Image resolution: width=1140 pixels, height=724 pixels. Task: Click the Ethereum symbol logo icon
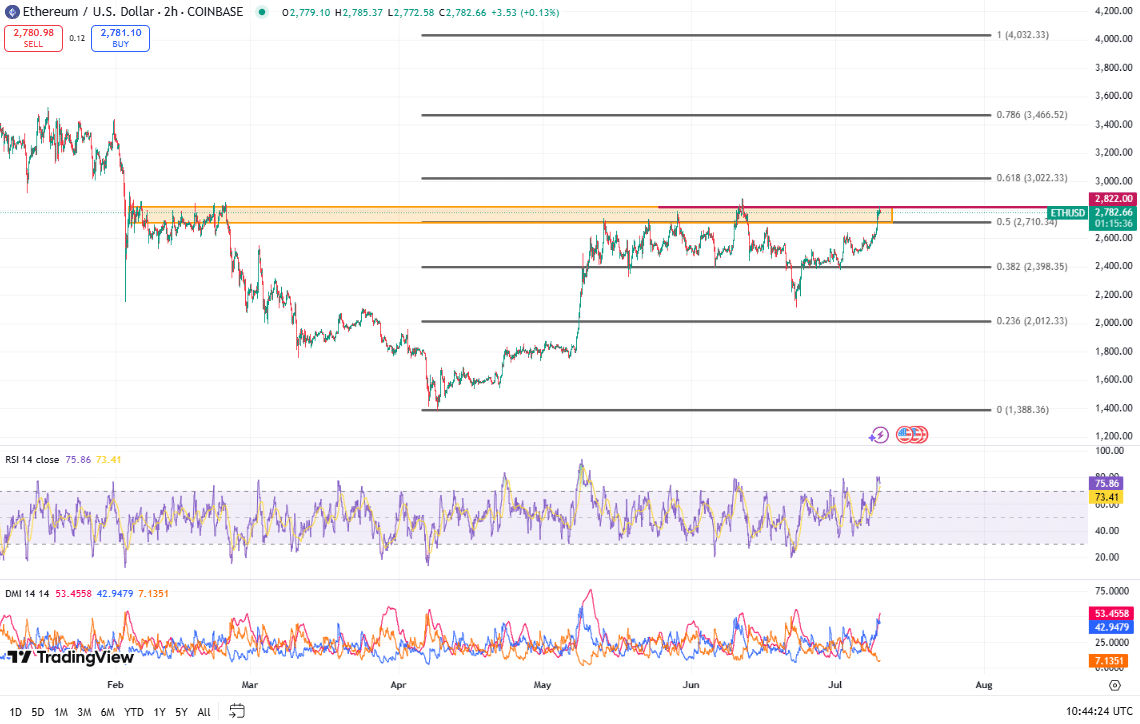[x=12, y=12]
